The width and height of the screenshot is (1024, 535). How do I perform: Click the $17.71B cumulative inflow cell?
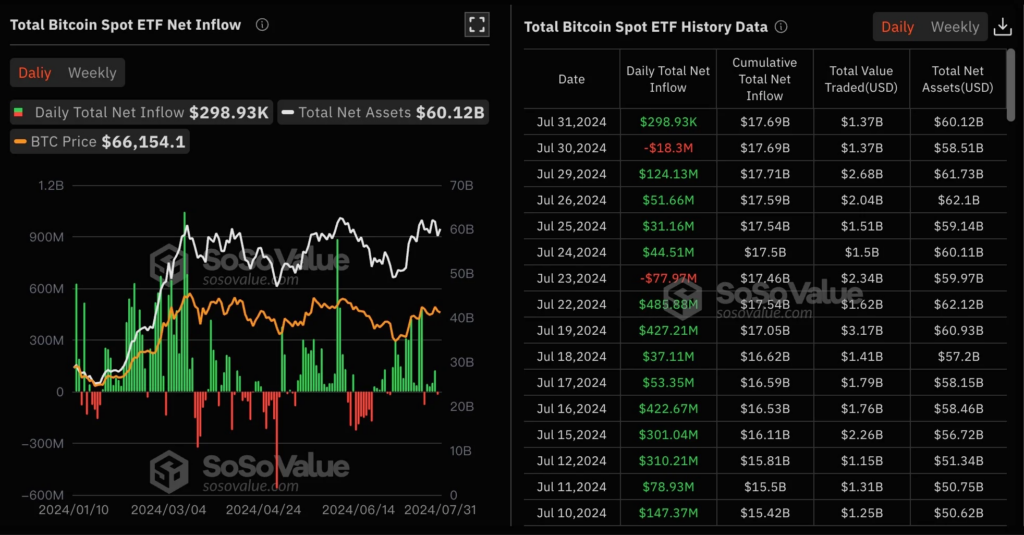pyautogui.click(x=765, y=174)
